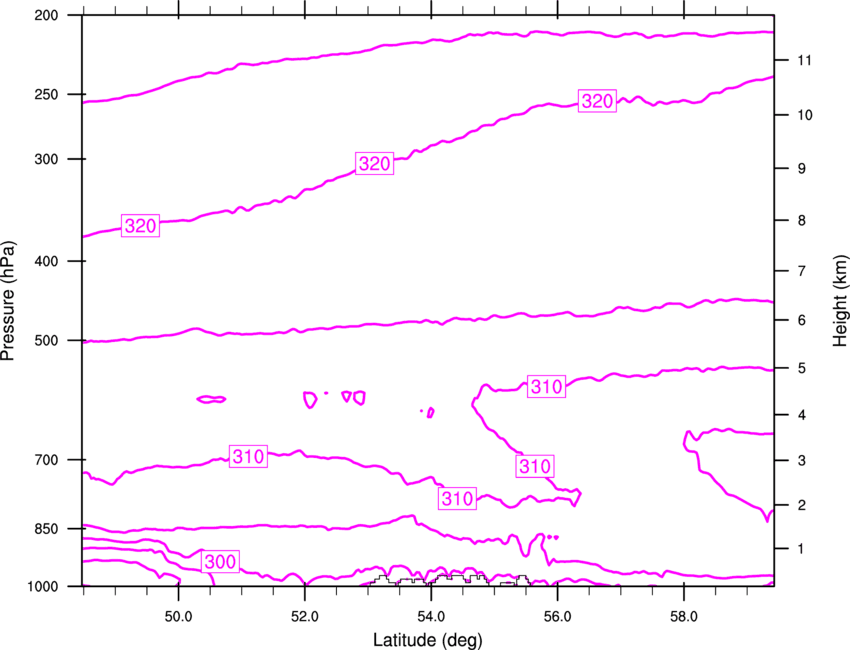
Task: Click the 5 km height tick label
Action: point(801,369)
